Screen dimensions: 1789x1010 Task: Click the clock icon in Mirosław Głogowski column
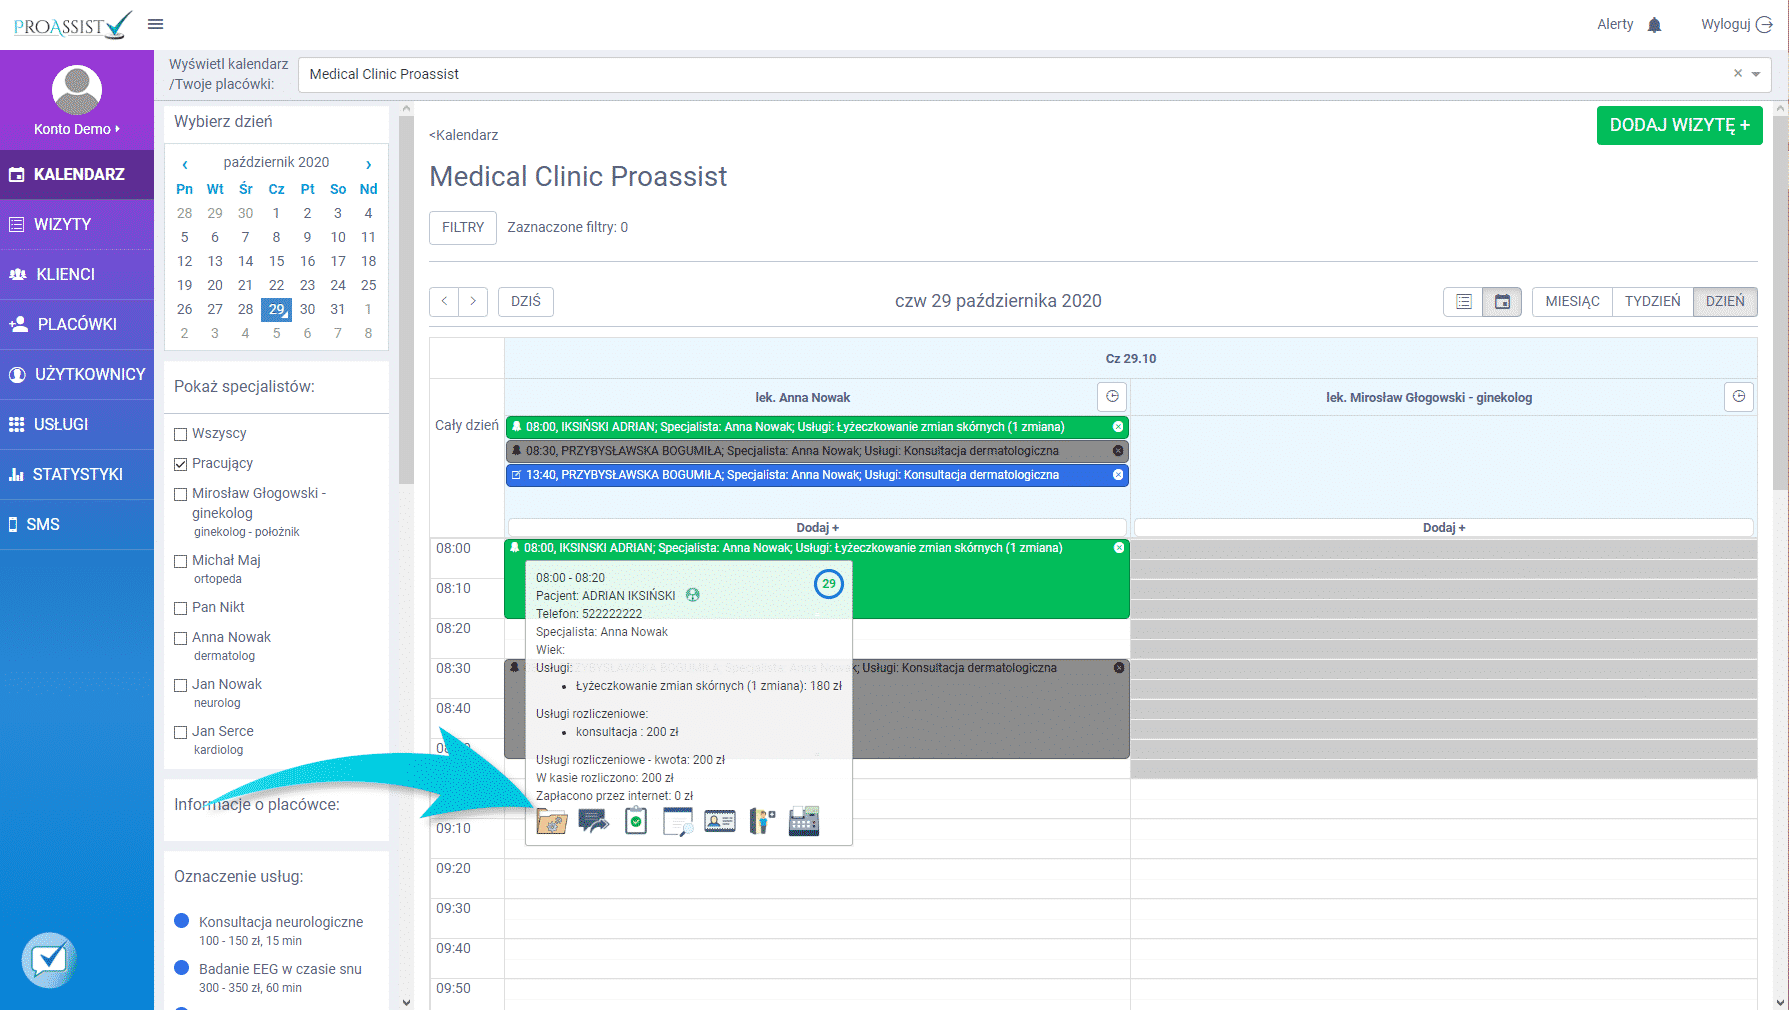(1739, 397)
